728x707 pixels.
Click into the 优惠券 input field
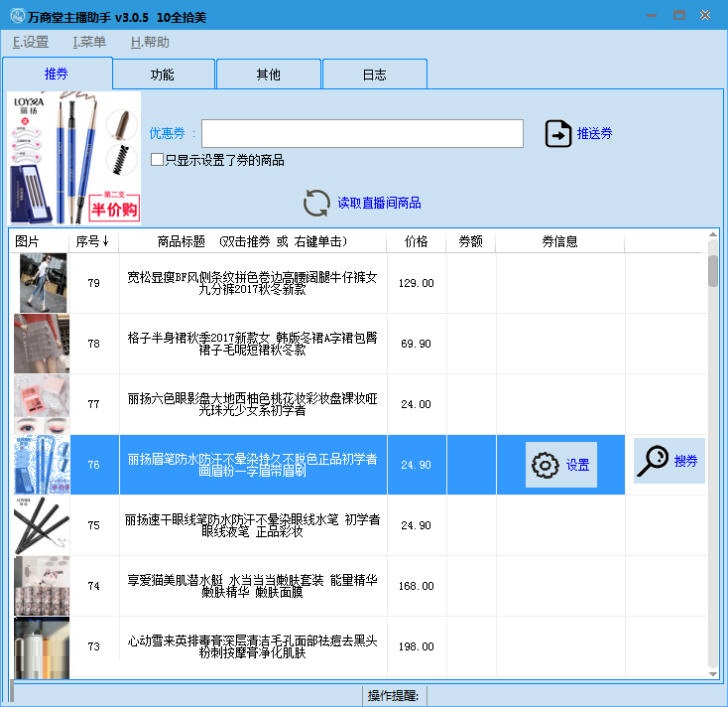tap(362, 134)
